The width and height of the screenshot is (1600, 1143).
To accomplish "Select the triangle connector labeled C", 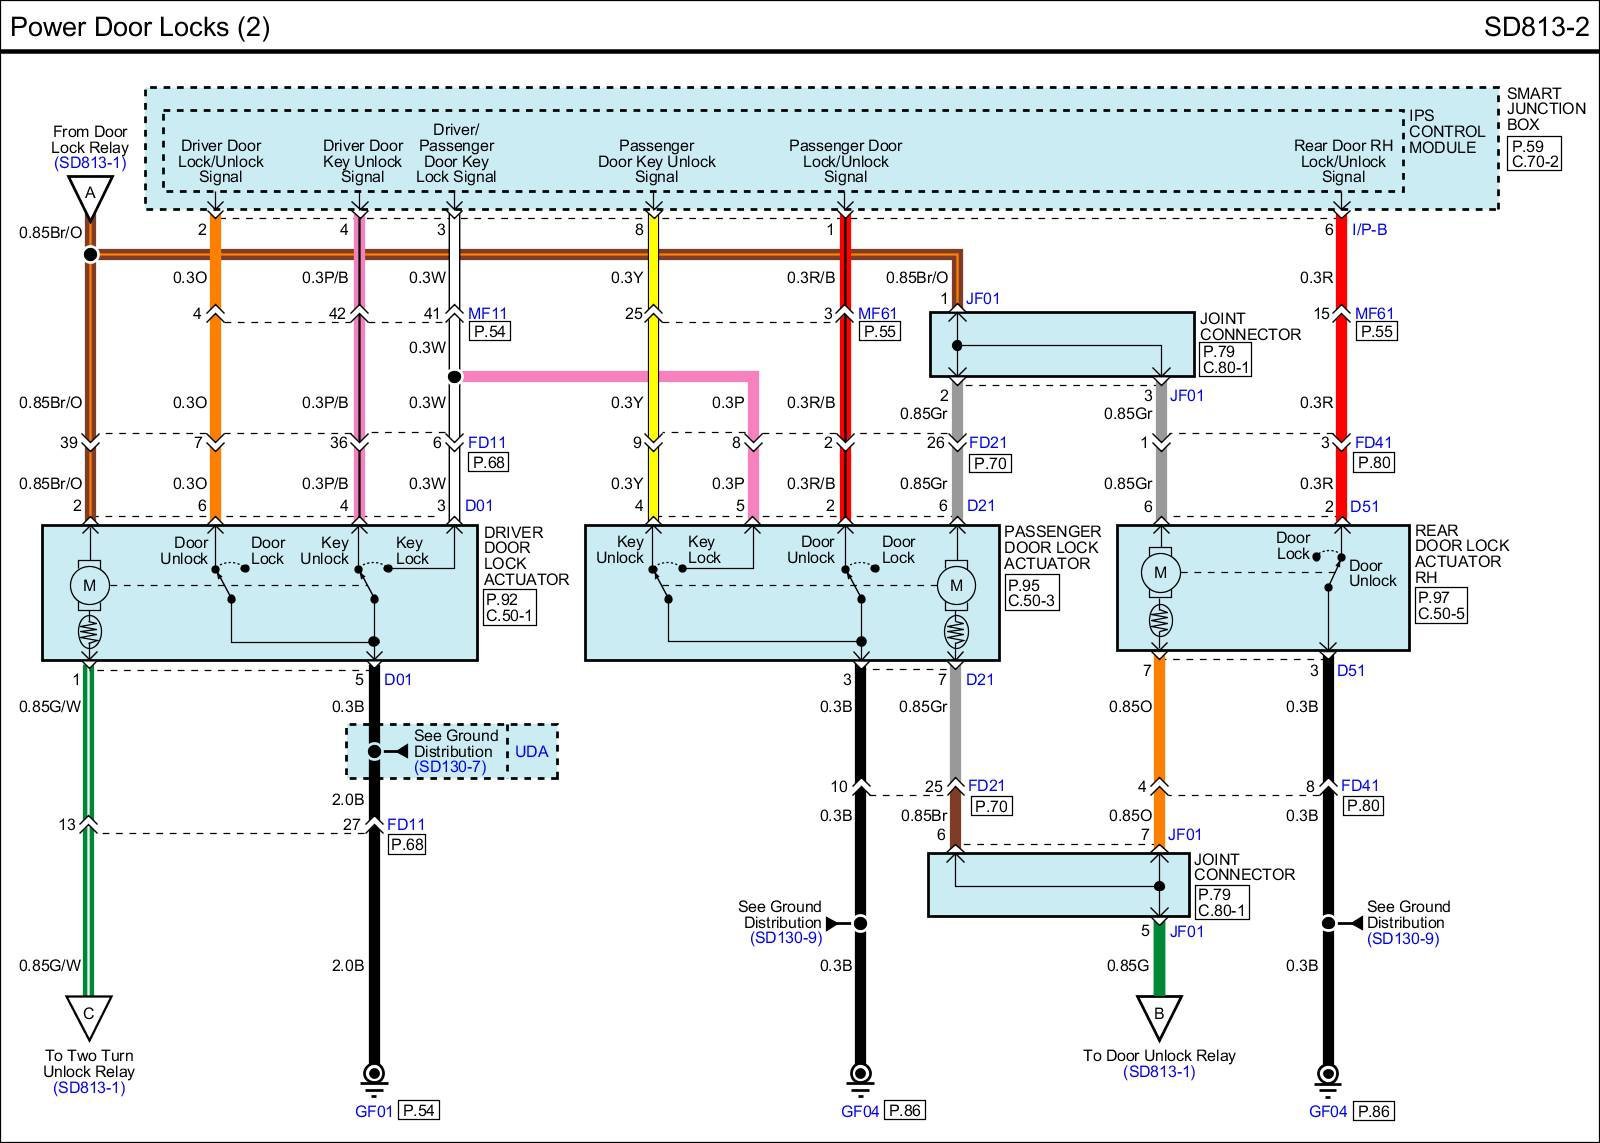I will [x=89, y=1016].
